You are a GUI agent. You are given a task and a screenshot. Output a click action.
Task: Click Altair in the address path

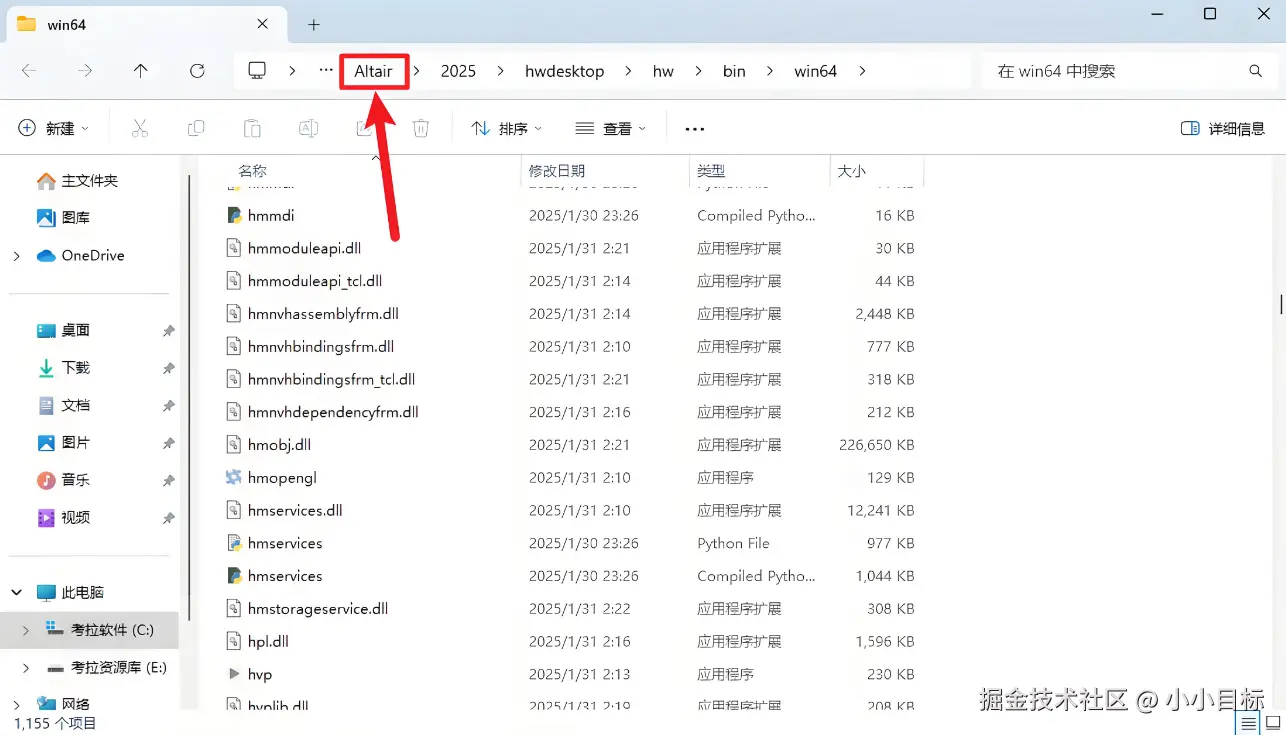[374, 71]
